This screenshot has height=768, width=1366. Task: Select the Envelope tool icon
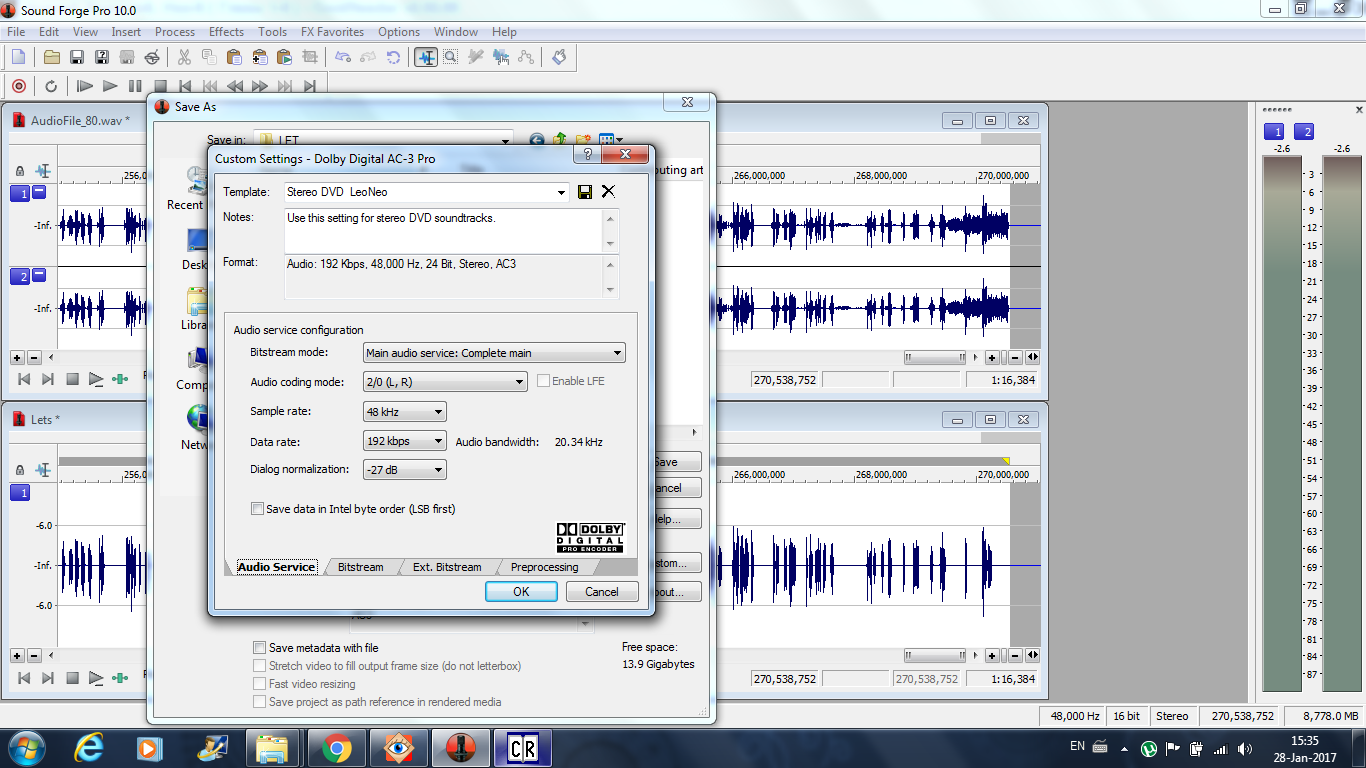click(526, 57)
